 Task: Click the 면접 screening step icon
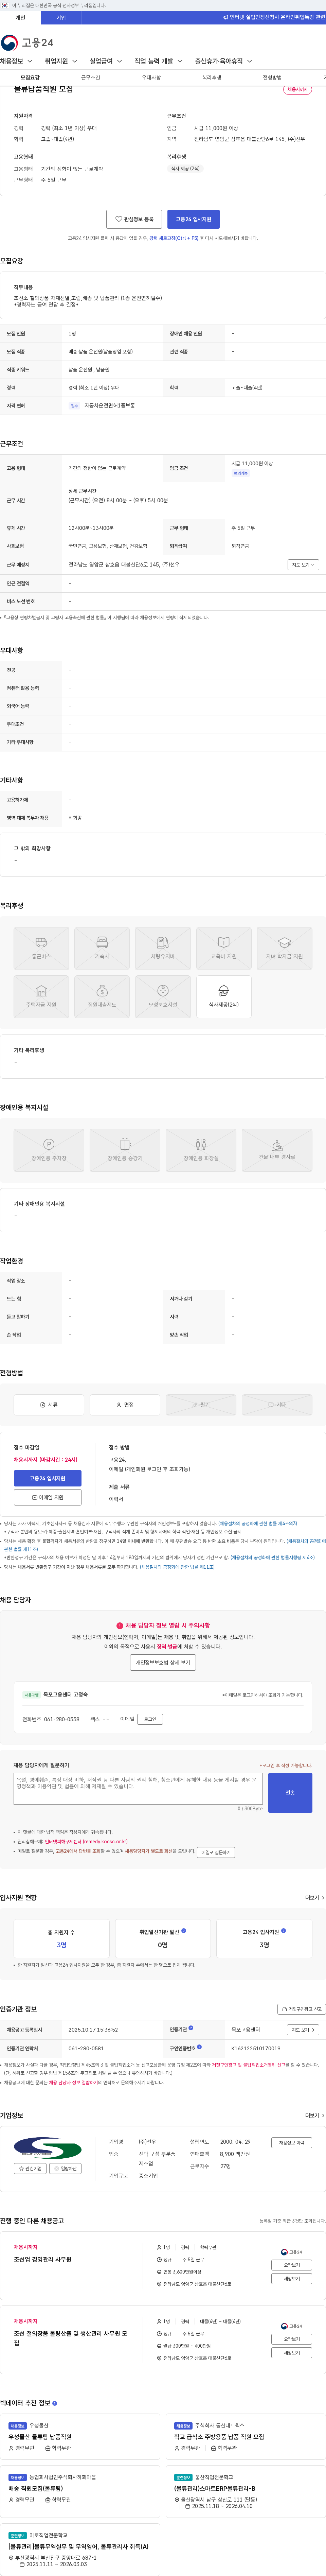click(x=125, y=1405)
